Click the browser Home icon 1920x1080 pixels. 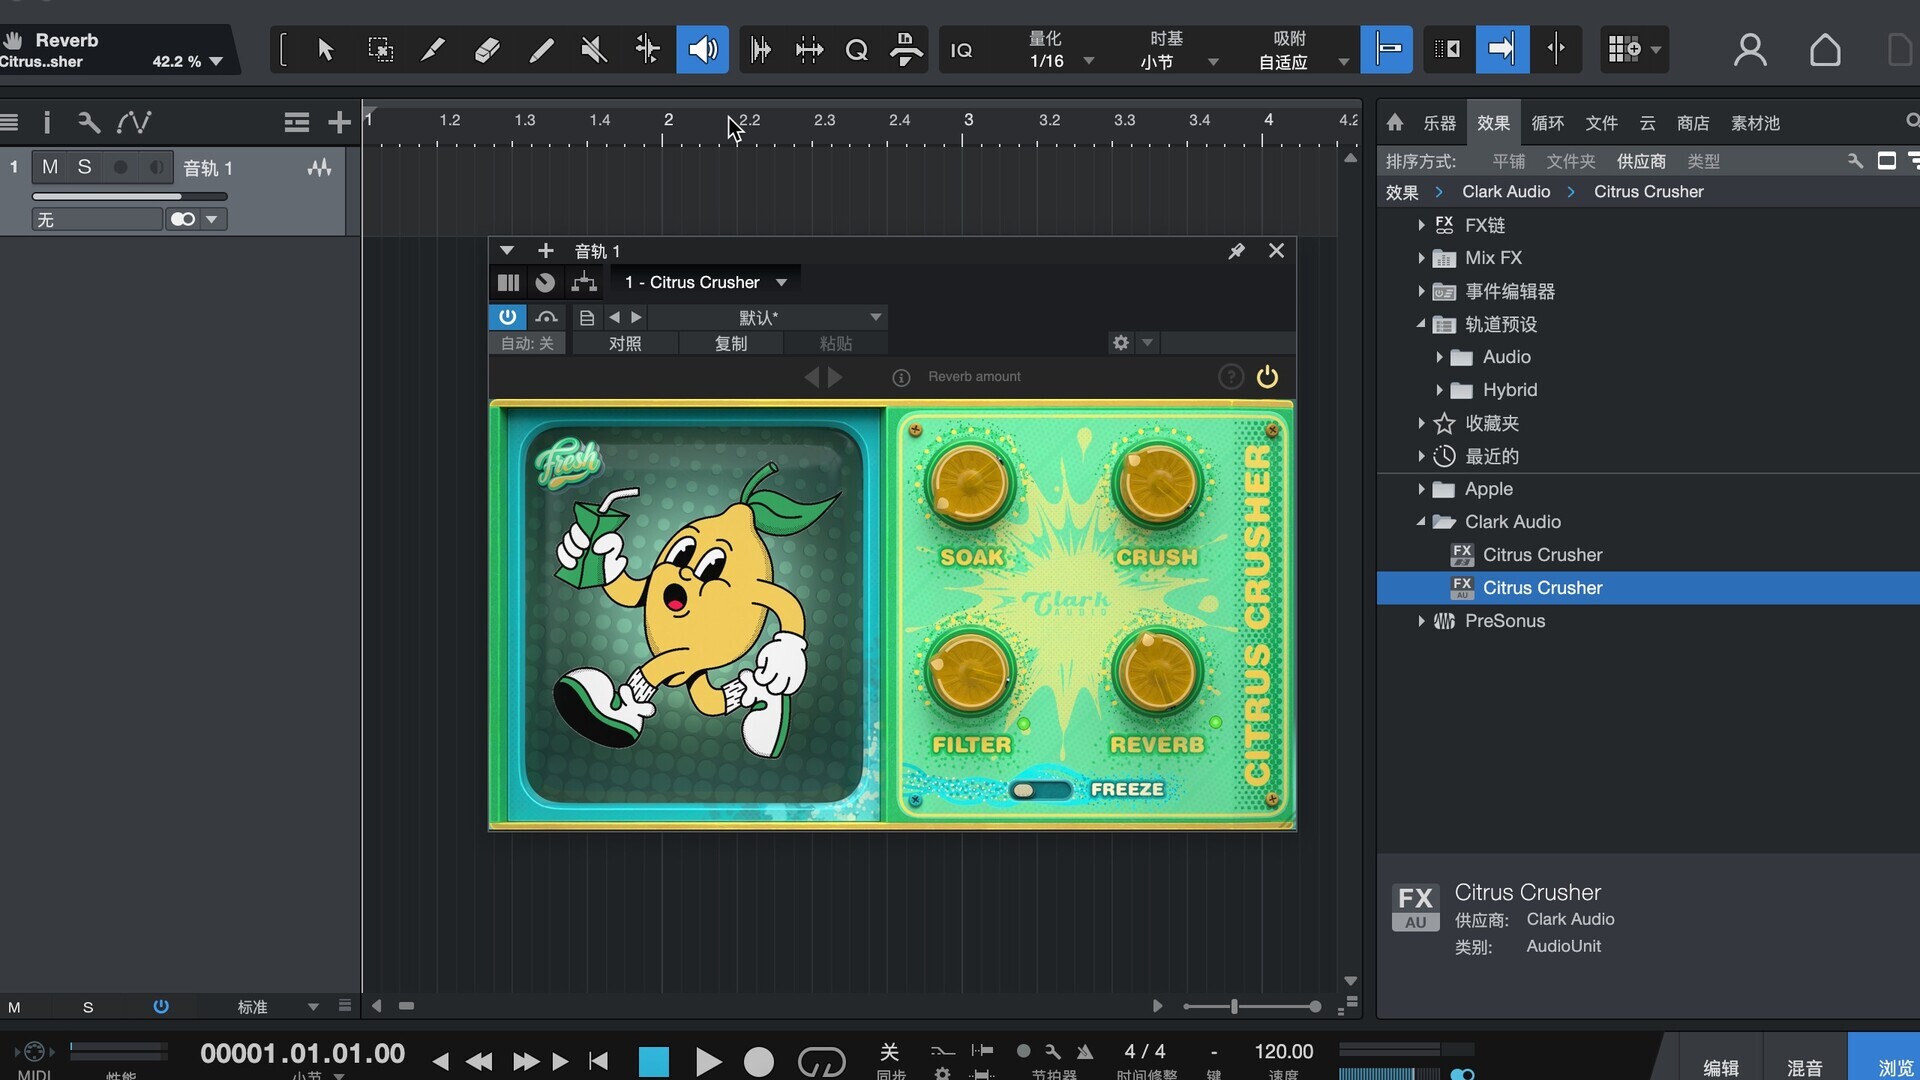1395,123
